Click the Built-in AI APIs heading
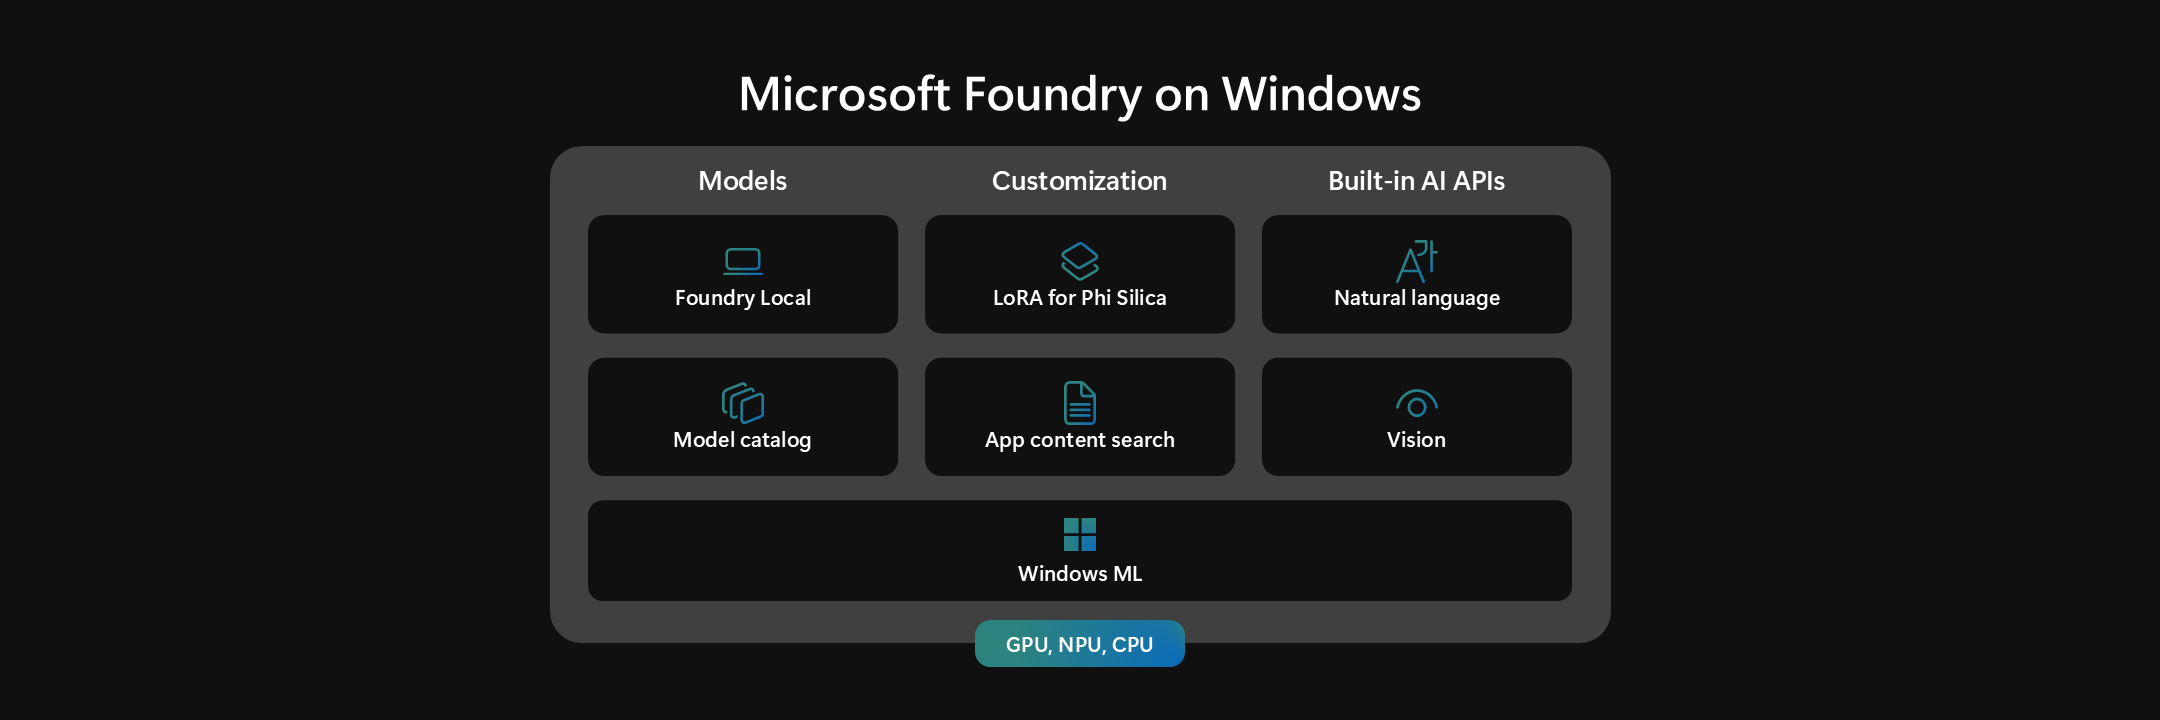The image size is (2160, 720). [x=1417, y=181]
